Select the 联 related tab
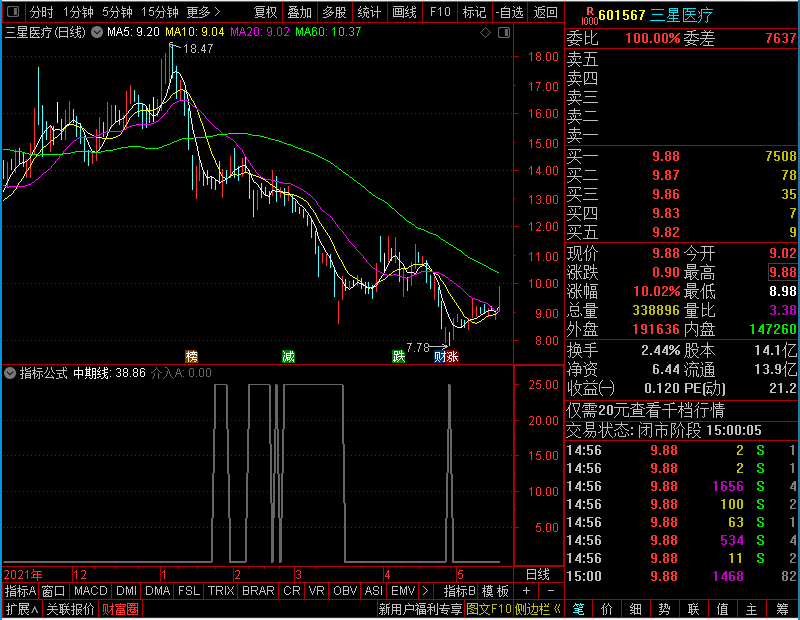Image resolution: width=800 pixels, height=620 pixels. tap(693, 609)
